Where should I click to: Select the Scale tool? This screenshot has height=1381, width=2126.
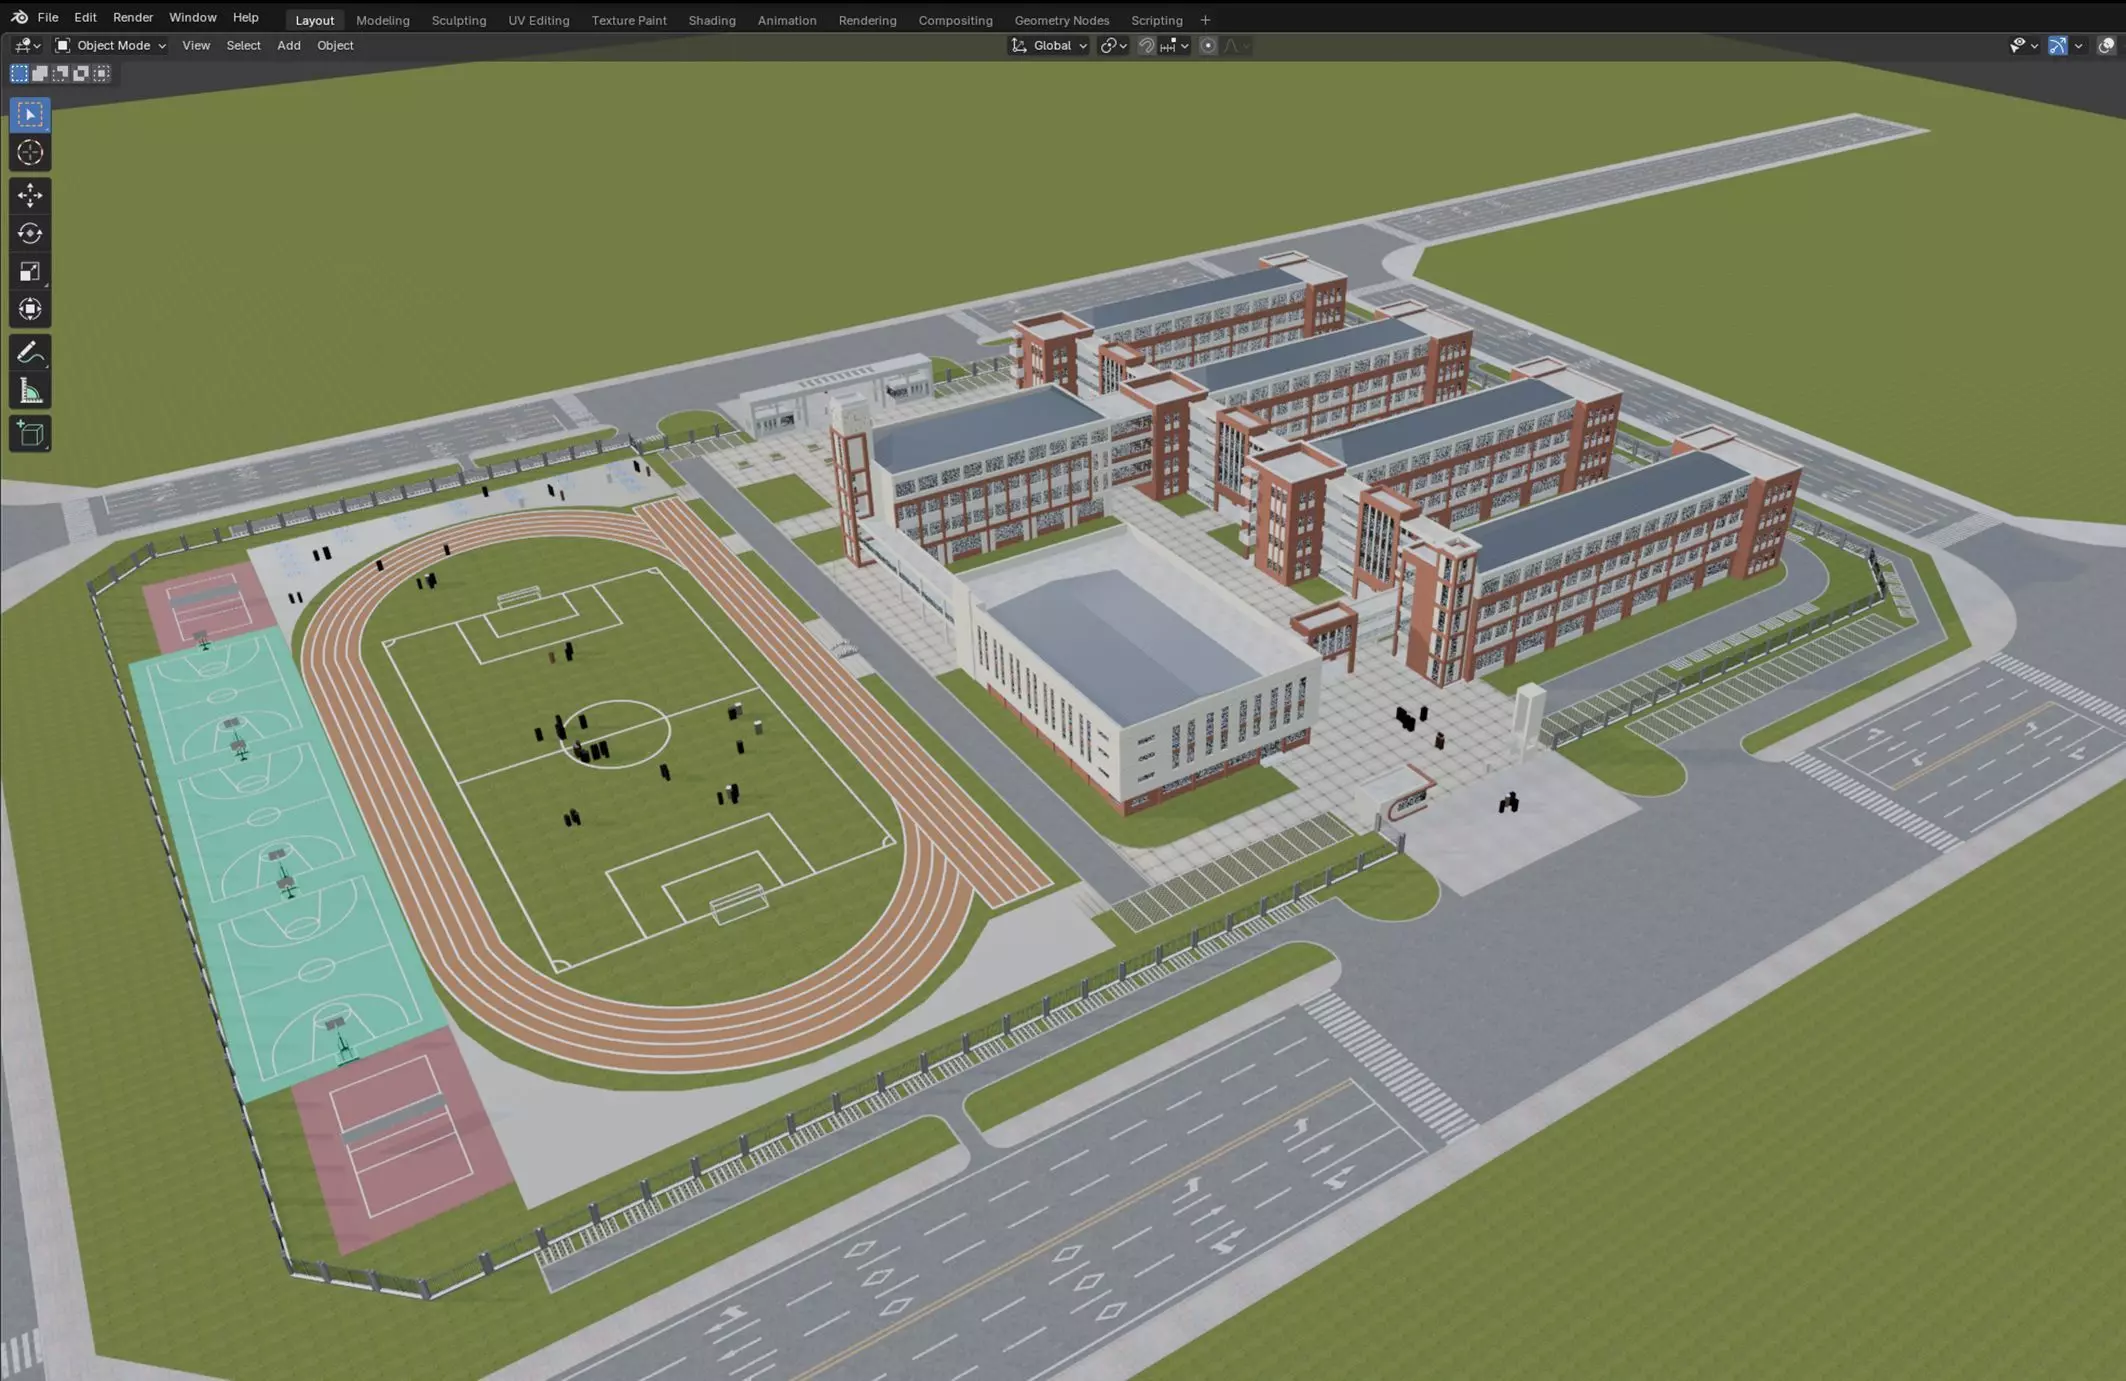coord(30,271)
